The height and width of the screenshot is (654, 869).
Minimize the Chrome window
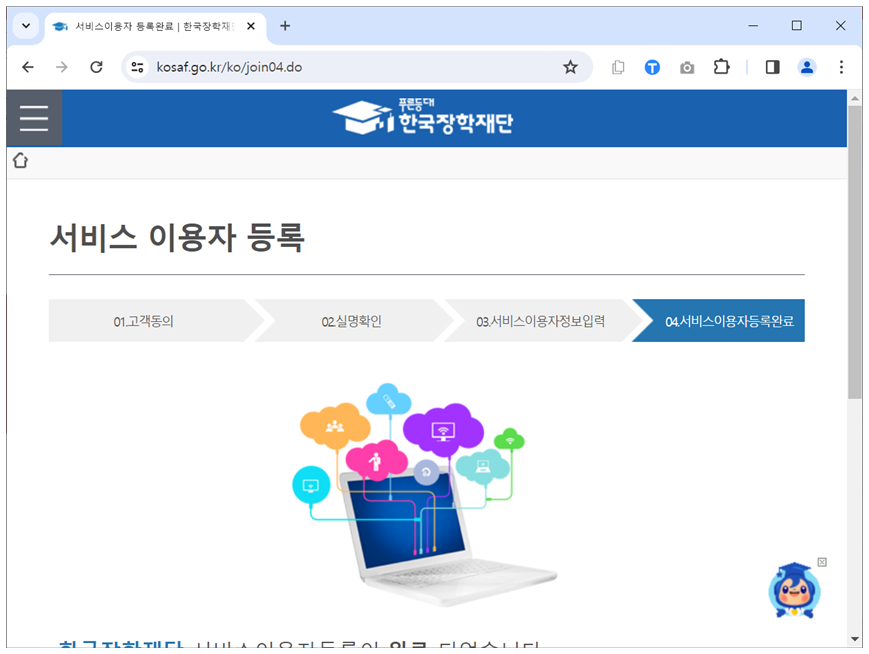(753, 25)
